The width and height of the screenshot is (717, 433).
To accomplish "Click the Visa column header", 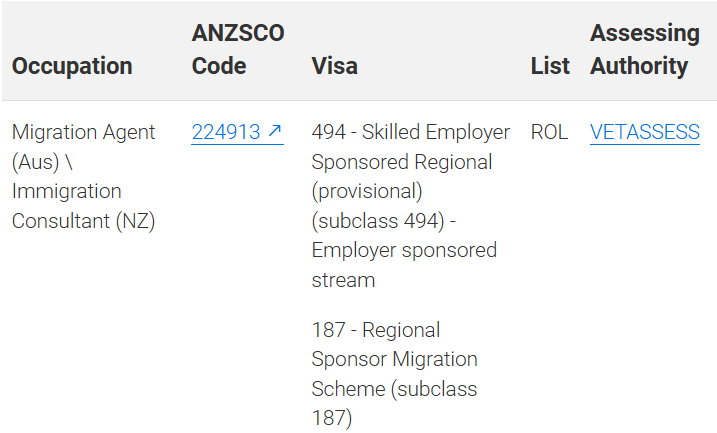I will pyautogui.click(x=335, y=66).
